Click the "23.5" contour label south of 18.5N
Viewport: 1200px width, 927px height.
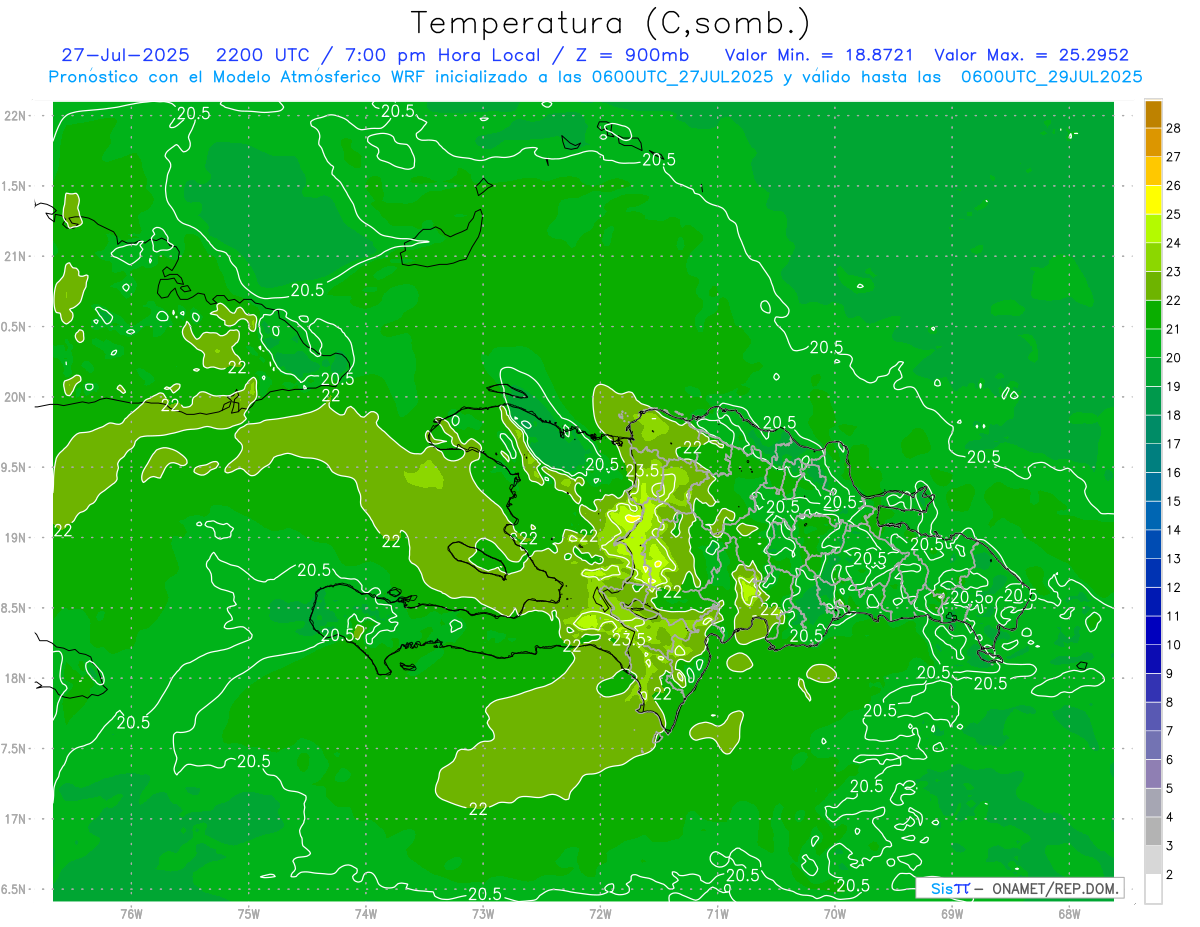[x=627, y=639]
